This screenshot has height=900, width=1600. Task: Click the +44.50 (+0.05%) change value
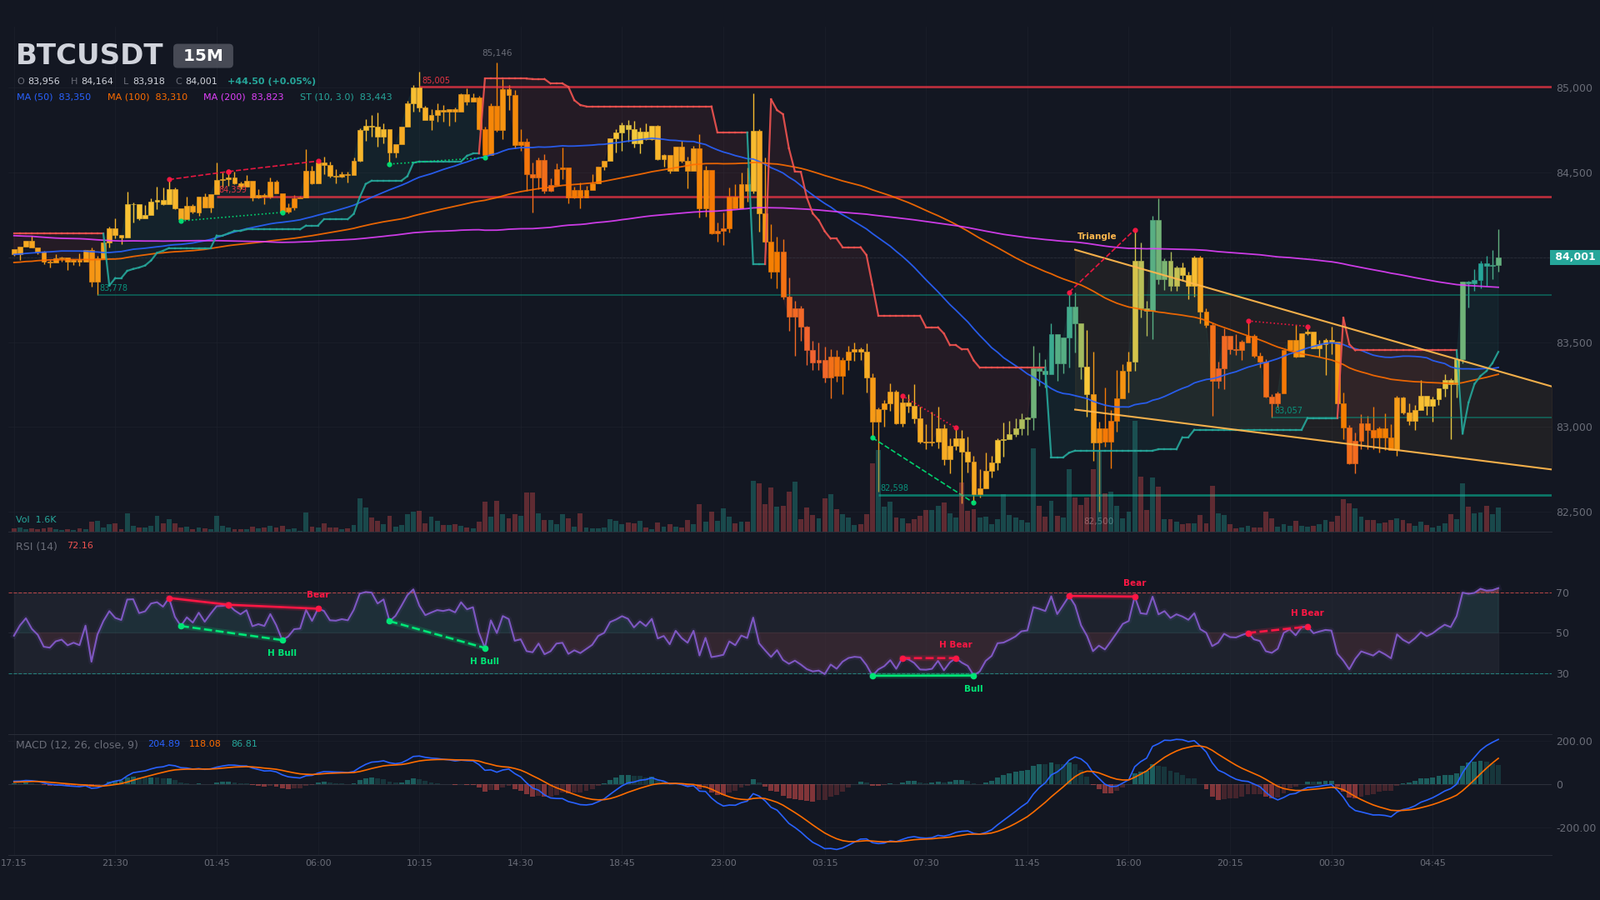(x=271, y=81)
